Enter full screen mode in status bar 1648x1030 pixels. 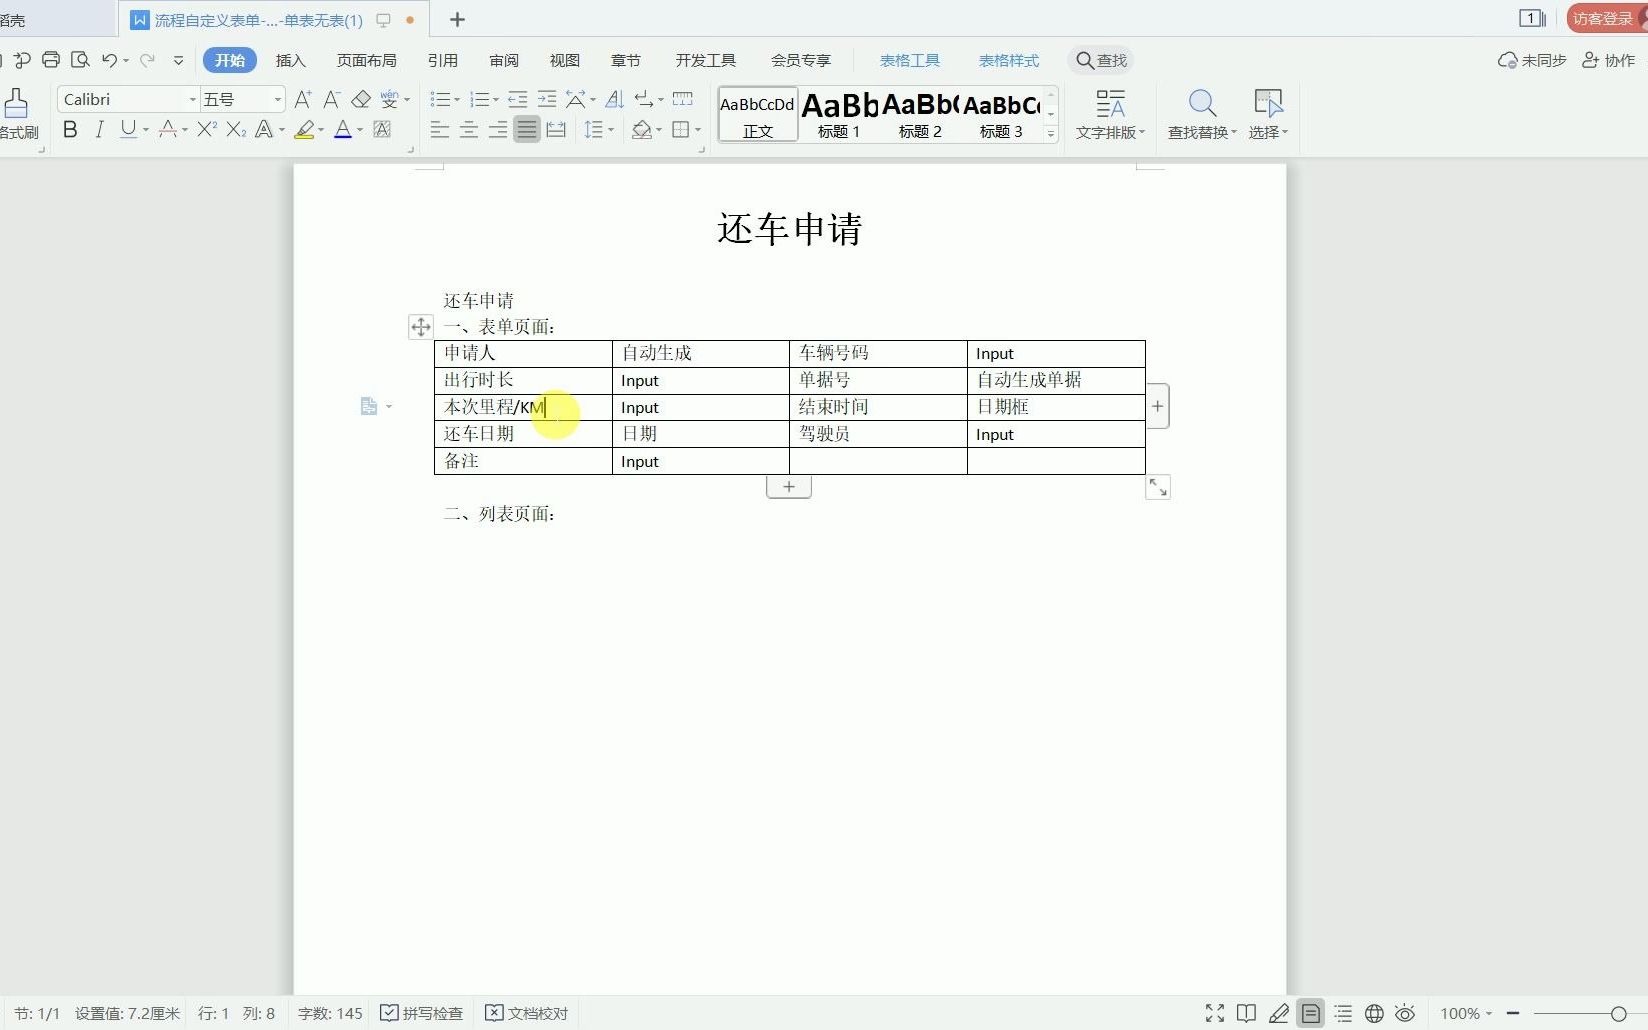pyautogui.click(x=1215, y=1013)
